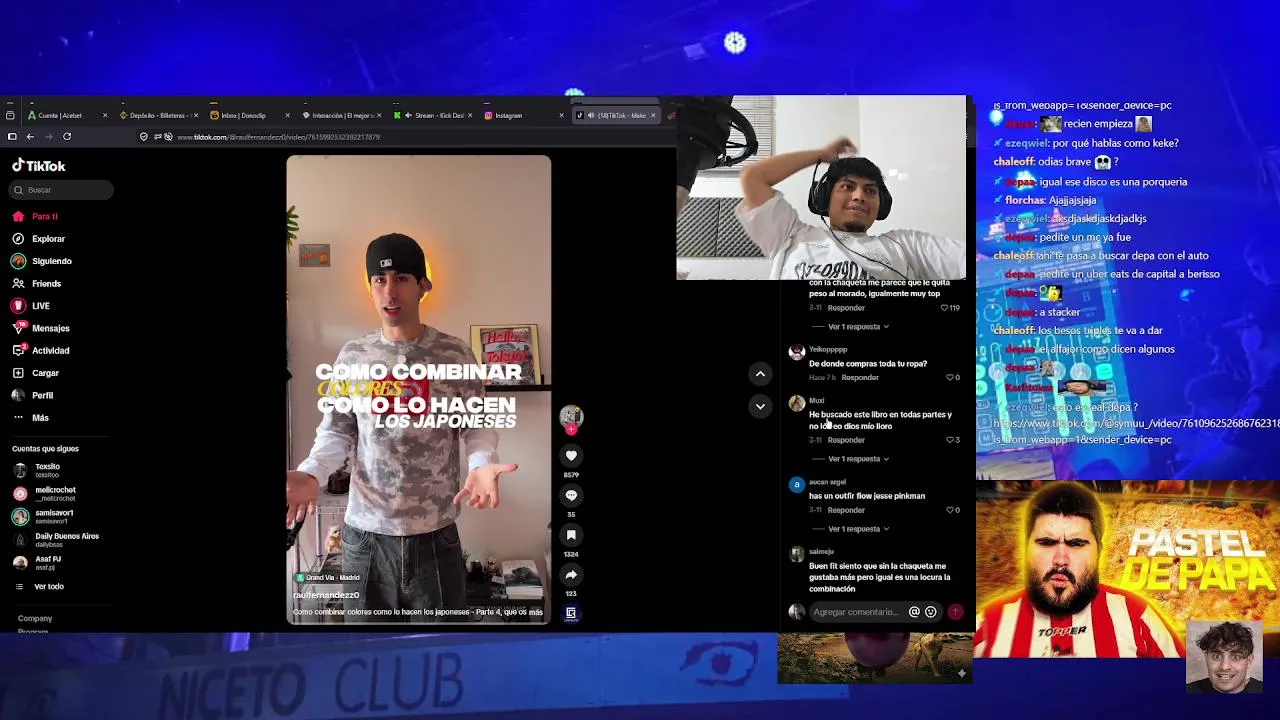The width and height of the screenshot is (1280, 720).
Task: Switch to Interacción tab
Action: click(341, 115)
